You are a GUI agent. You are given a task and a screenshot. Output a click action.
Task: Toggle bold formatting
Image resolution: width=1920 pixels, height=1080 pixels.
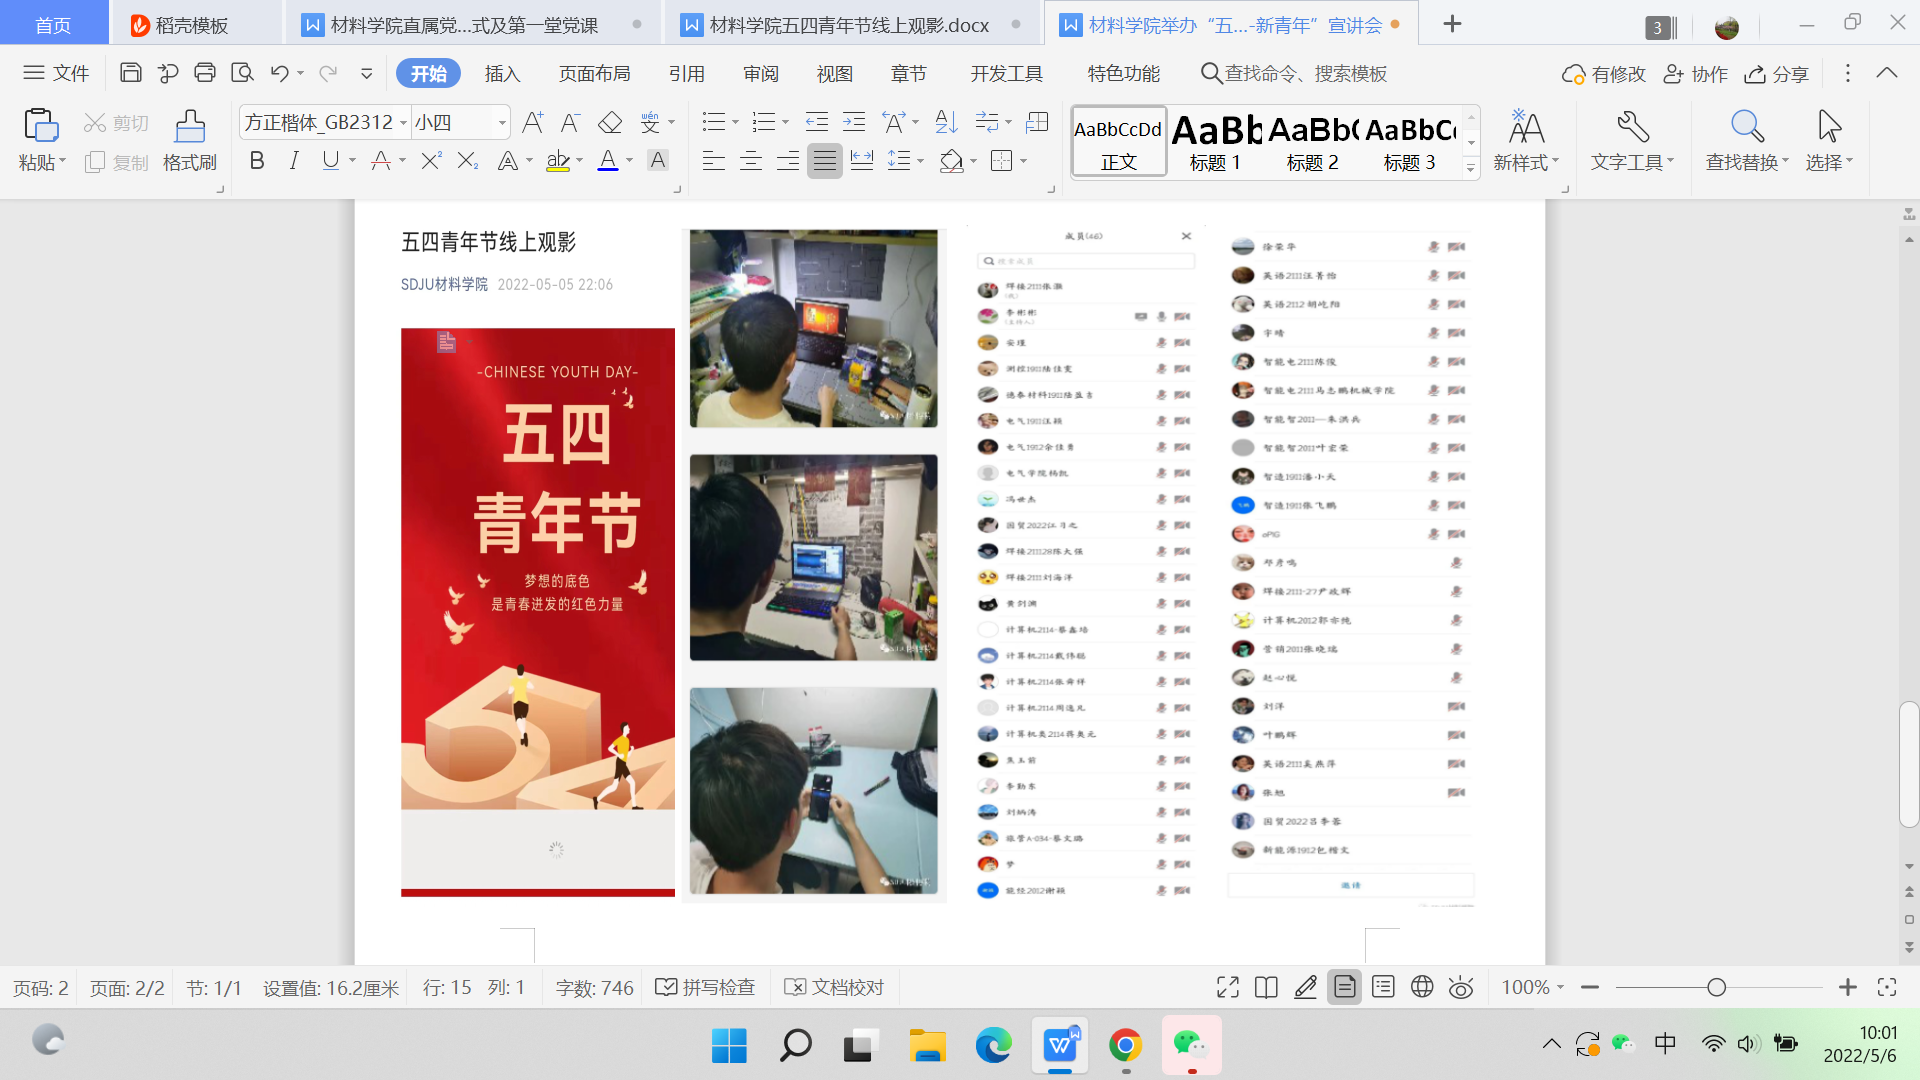pyautogui.click(x=257, y=161)
